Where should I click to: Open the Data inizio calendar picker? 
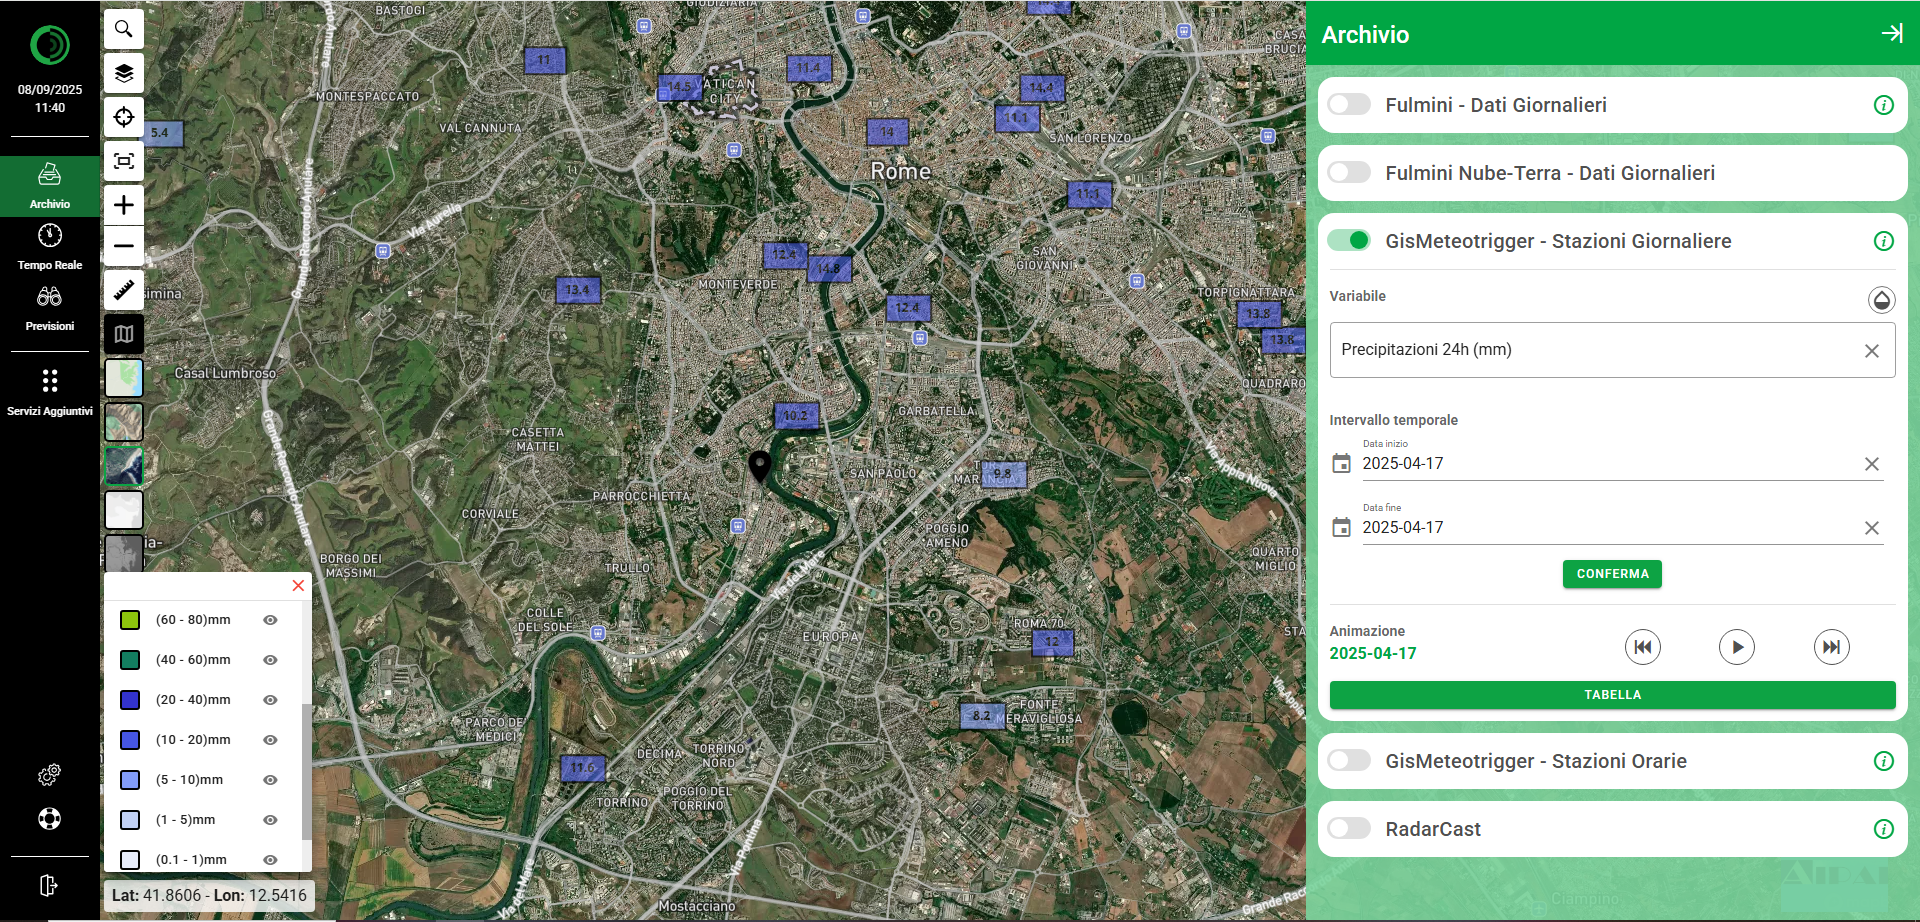coord(1341,464)
